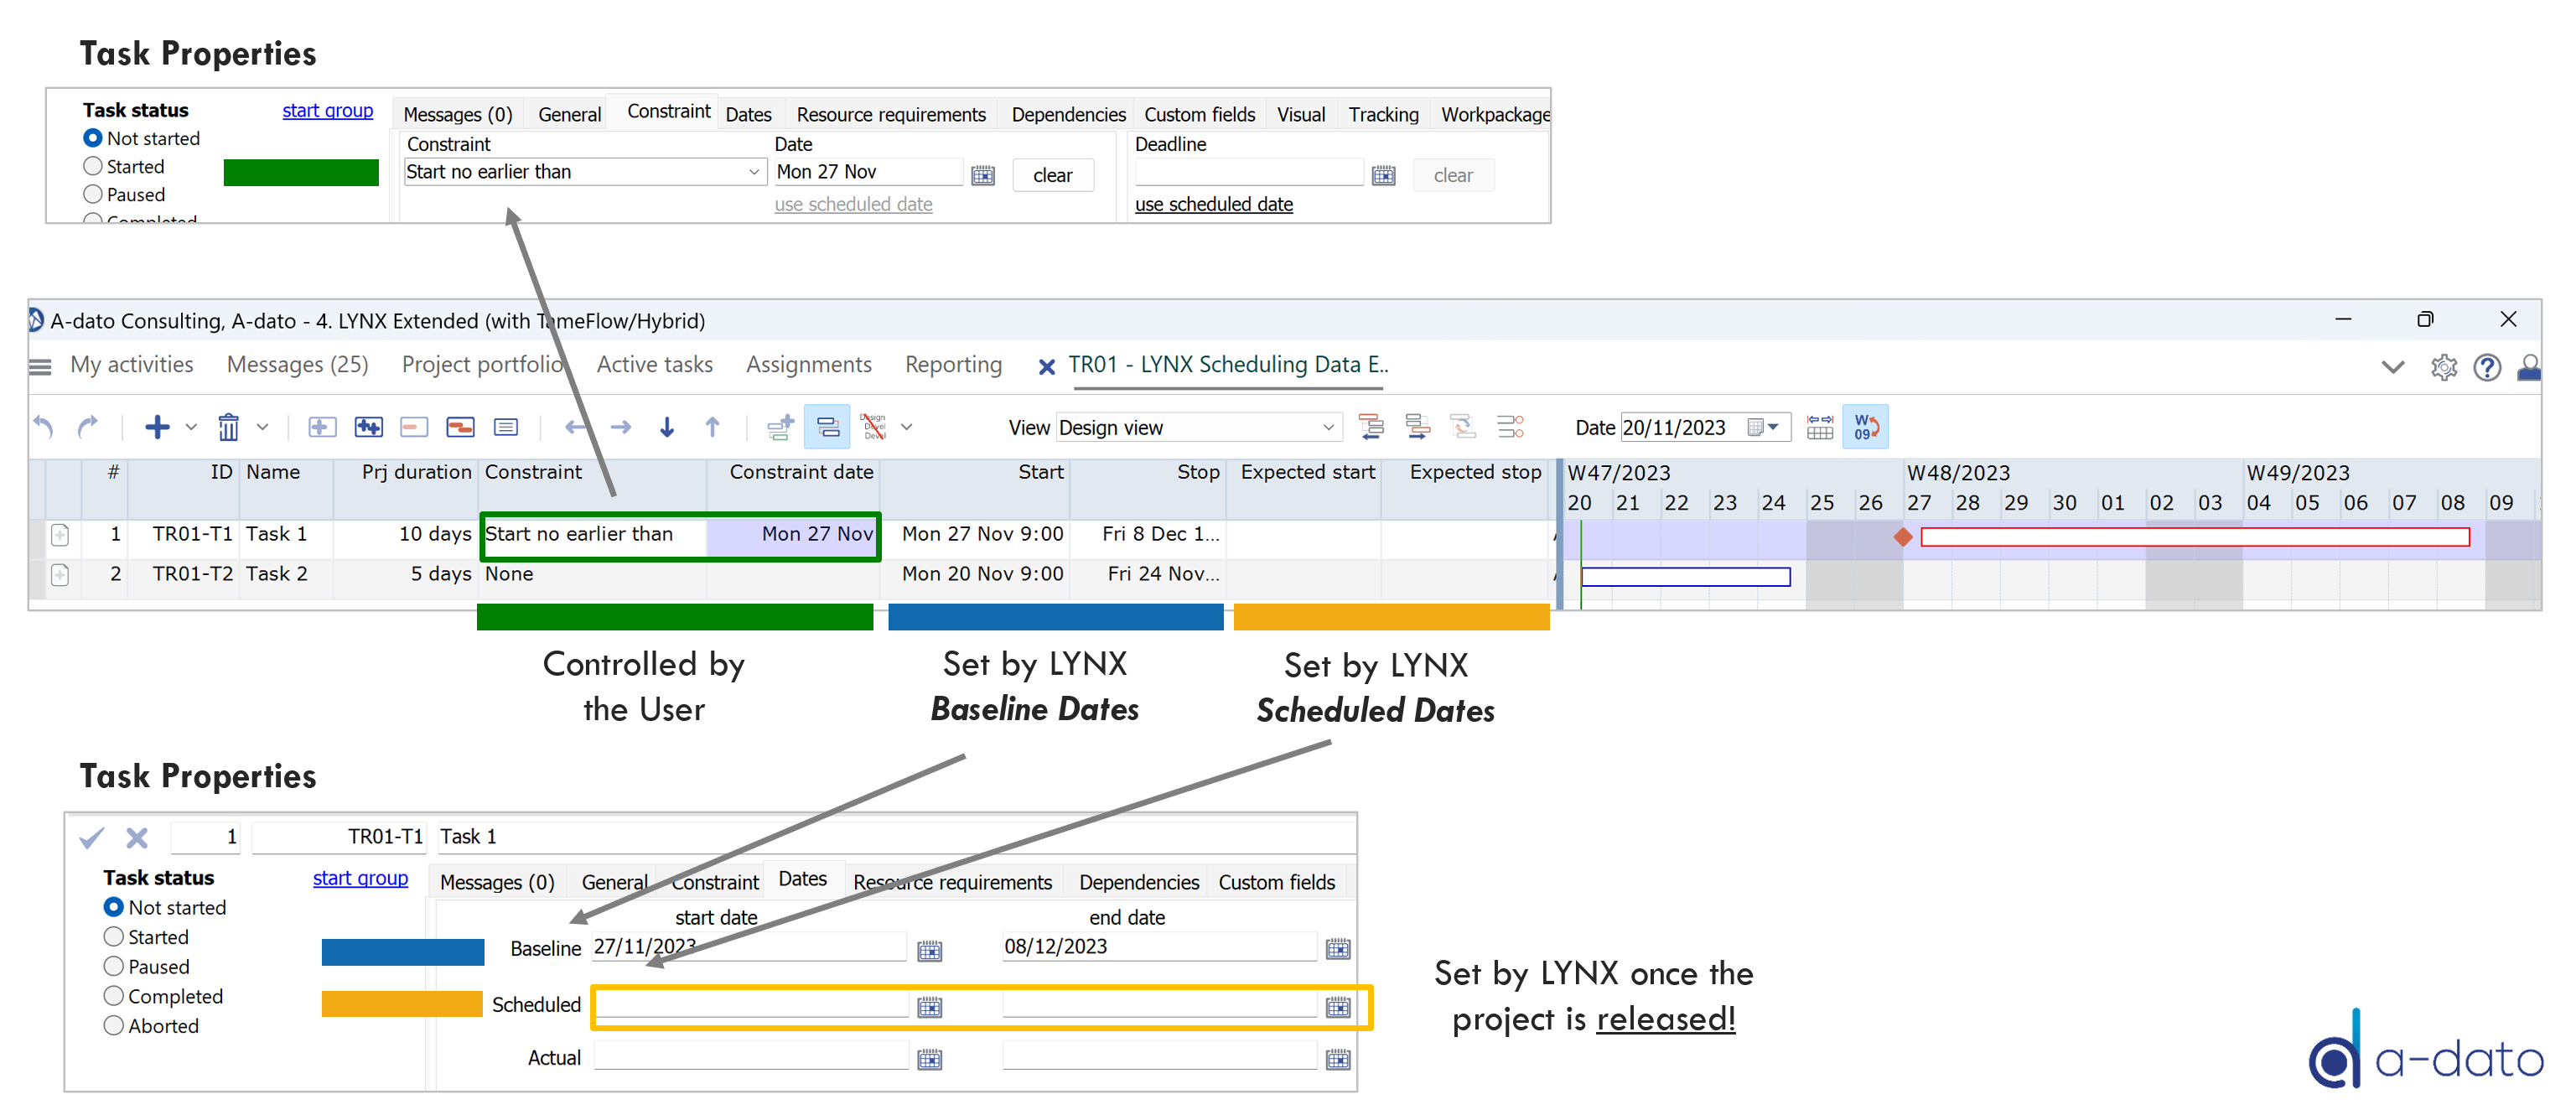Expand Task 2 row details
The height and width of the screenshot is (1115, 2576).
click(x=60, y=575)
